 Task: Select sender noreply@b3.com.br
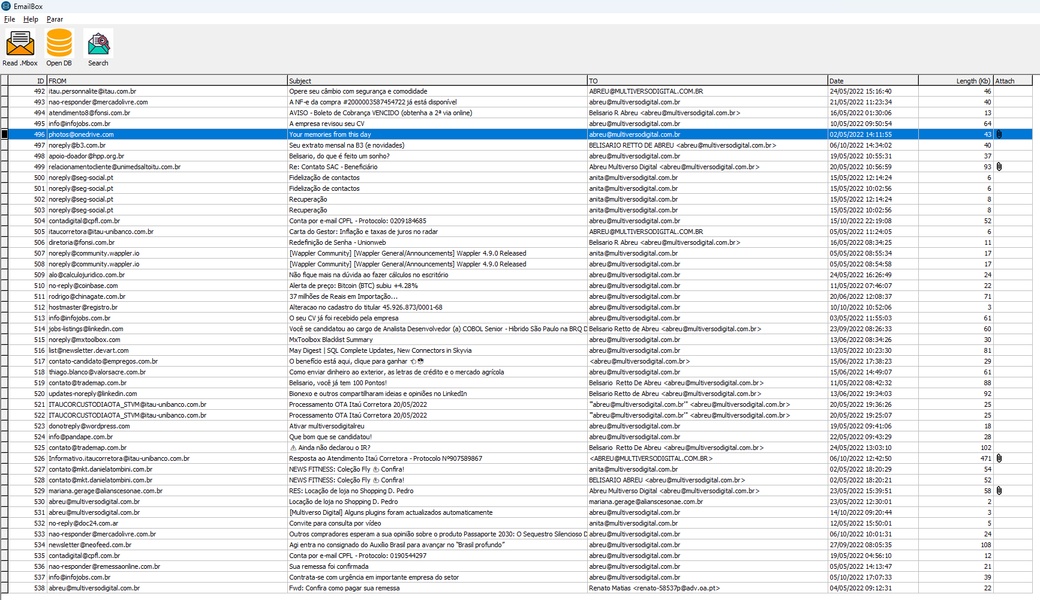[77, 145]
